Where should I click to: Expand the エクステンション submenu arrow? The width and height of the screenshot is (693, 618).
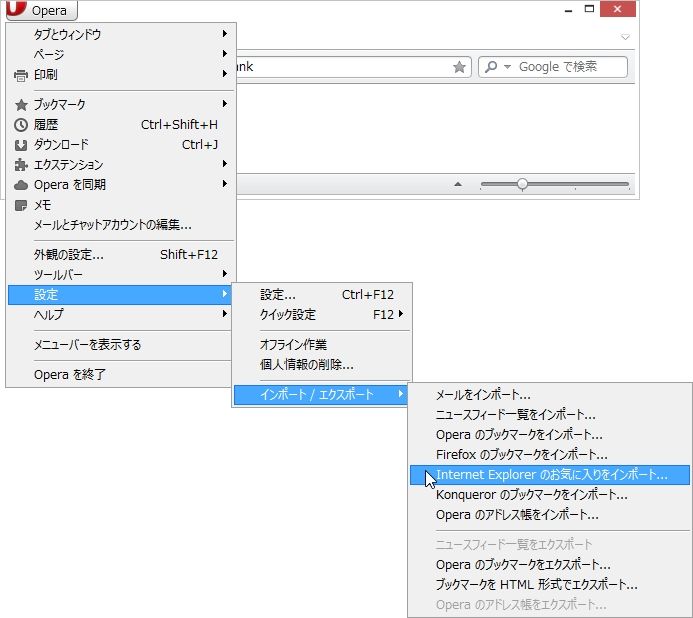(x=225, y=164)
